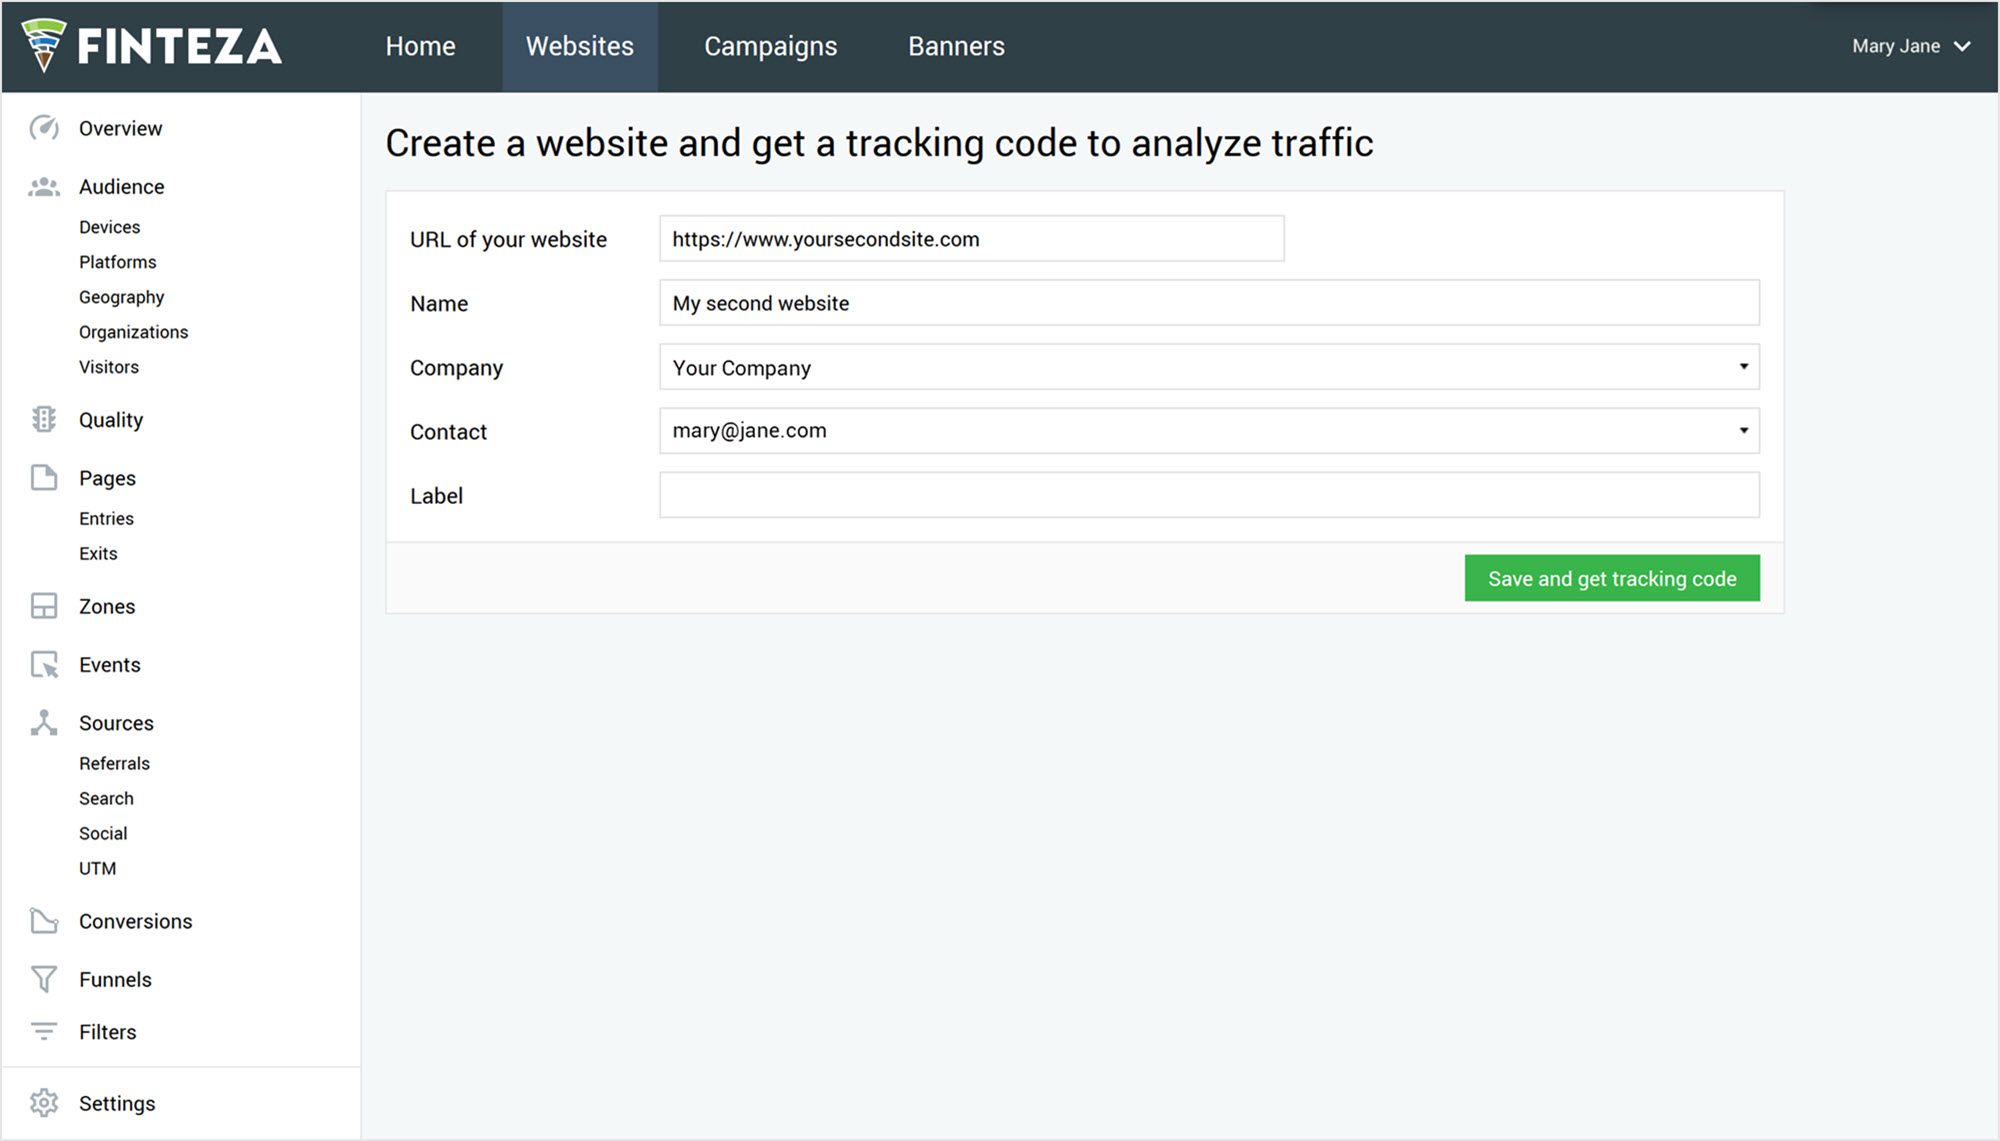Click the Sources sidebar icon
This screenshot has height=1141, width=2000.
43,721
